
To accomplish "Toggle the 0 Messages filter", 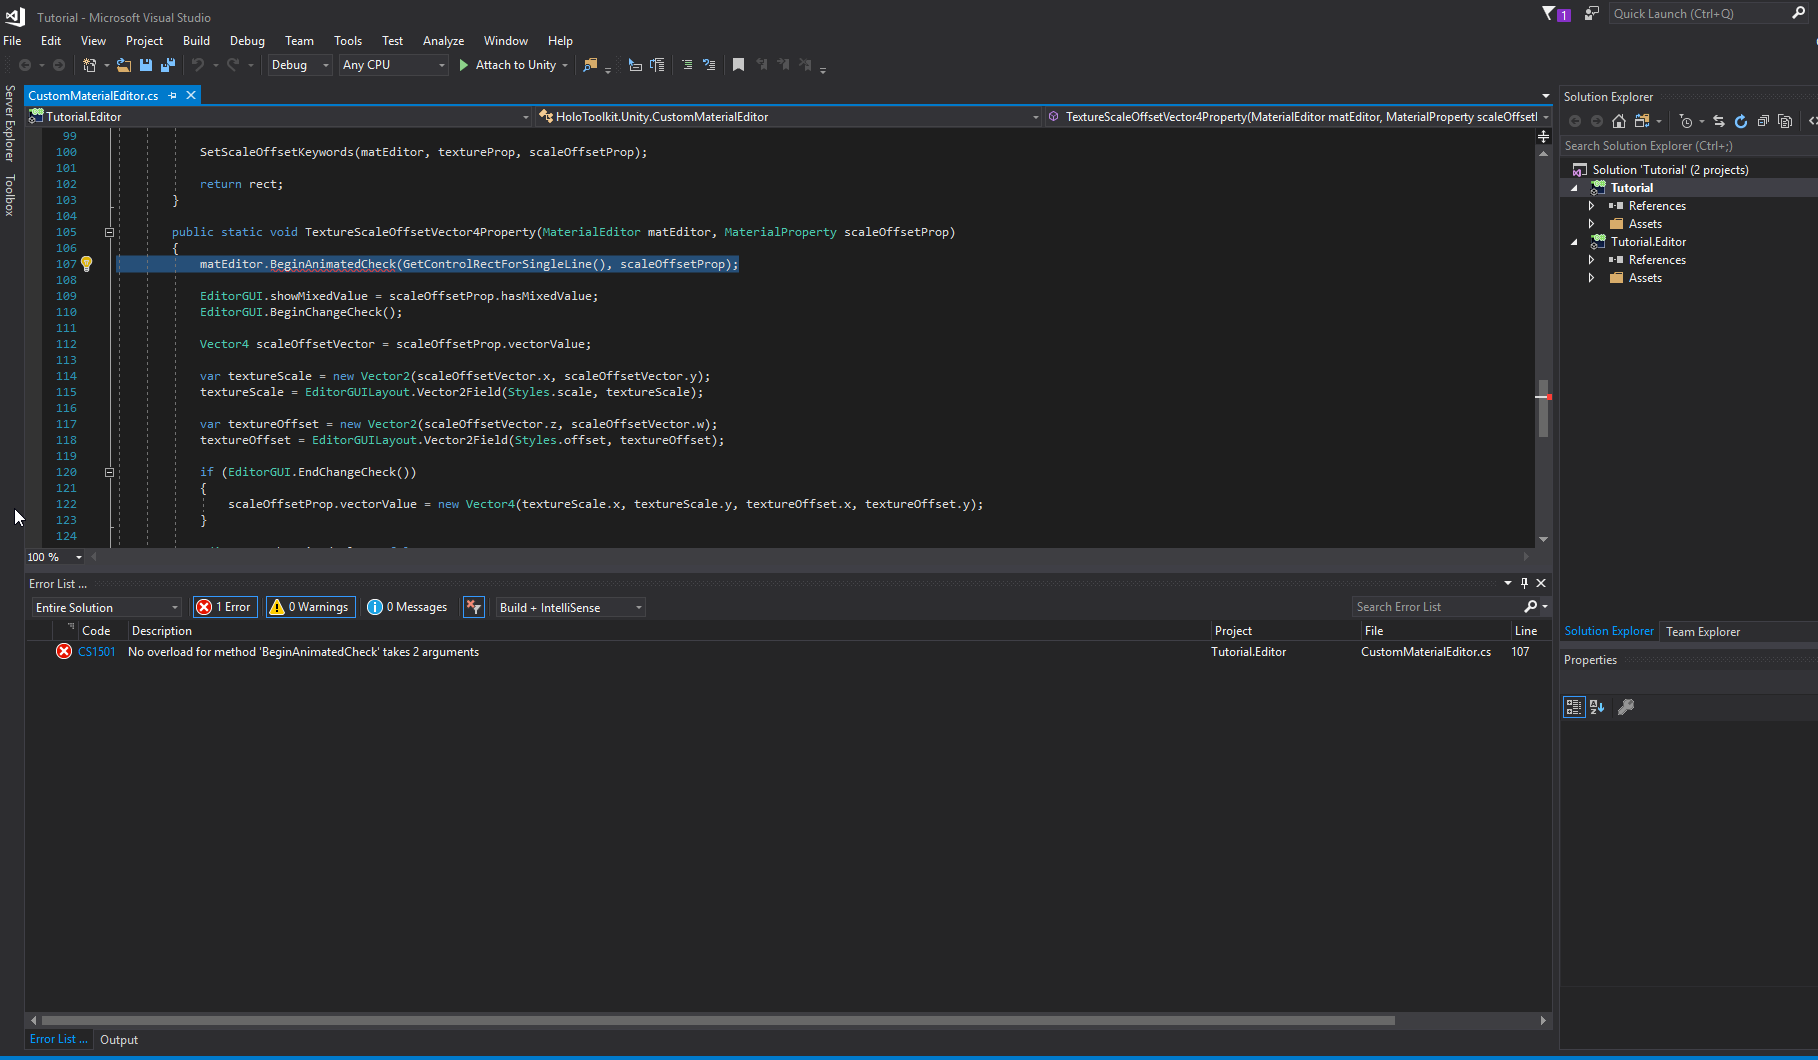I will pyautogui.click(x=406, y=606).
